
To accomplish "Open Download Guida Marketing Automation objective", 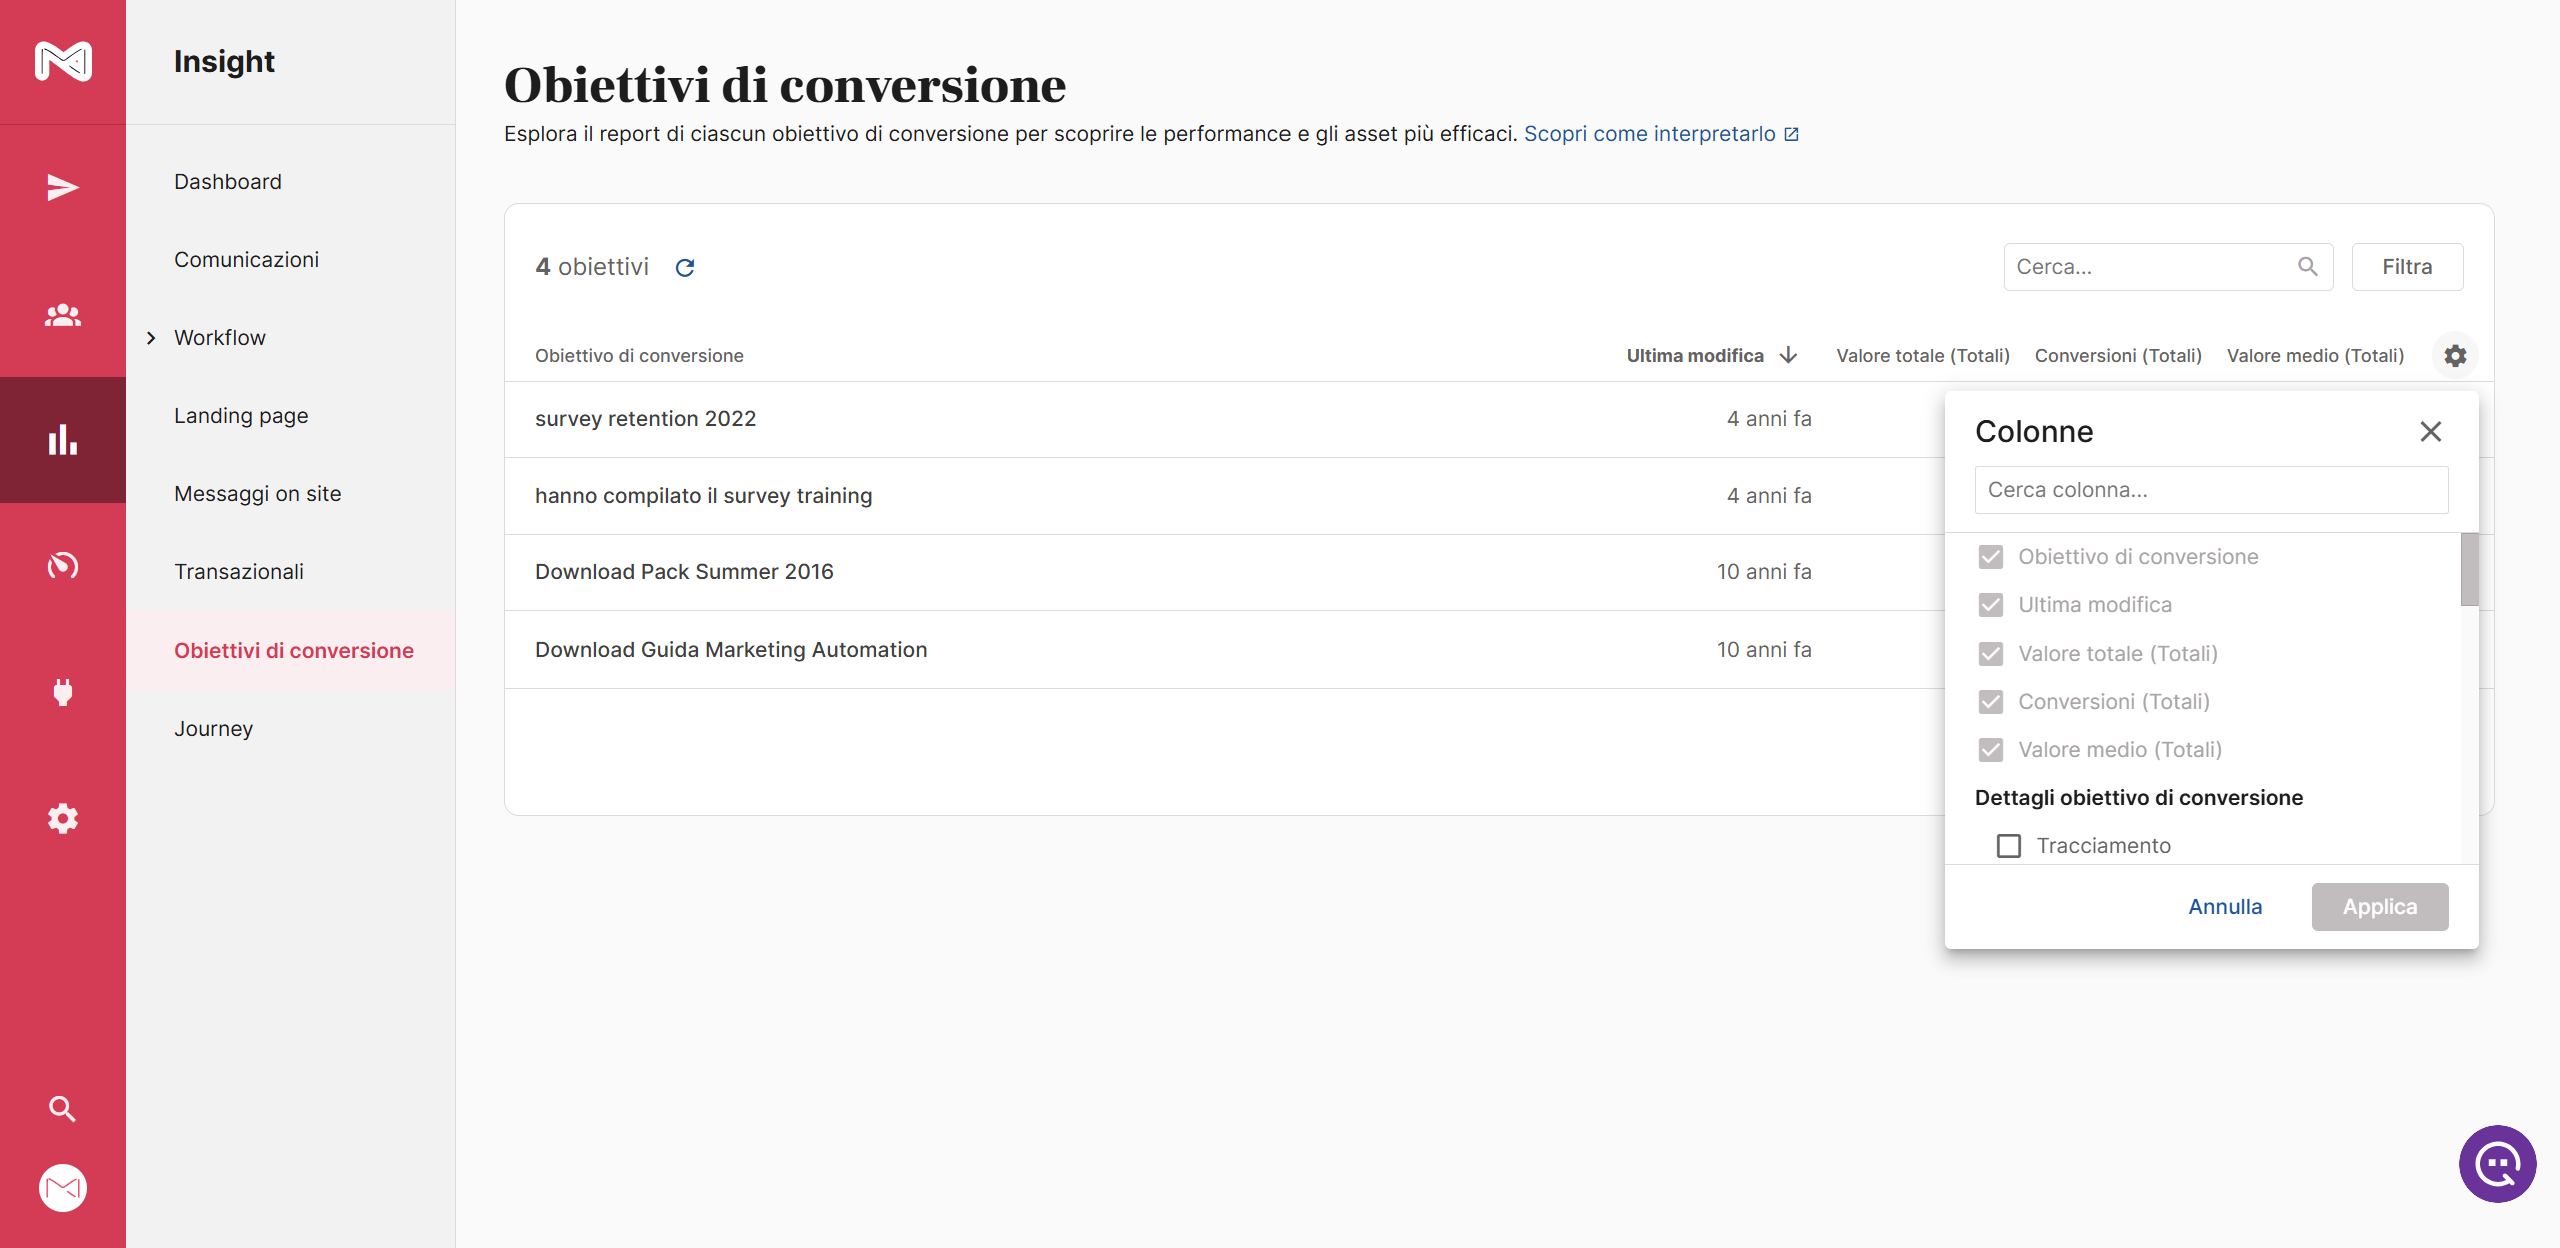I will pos(731,650).
